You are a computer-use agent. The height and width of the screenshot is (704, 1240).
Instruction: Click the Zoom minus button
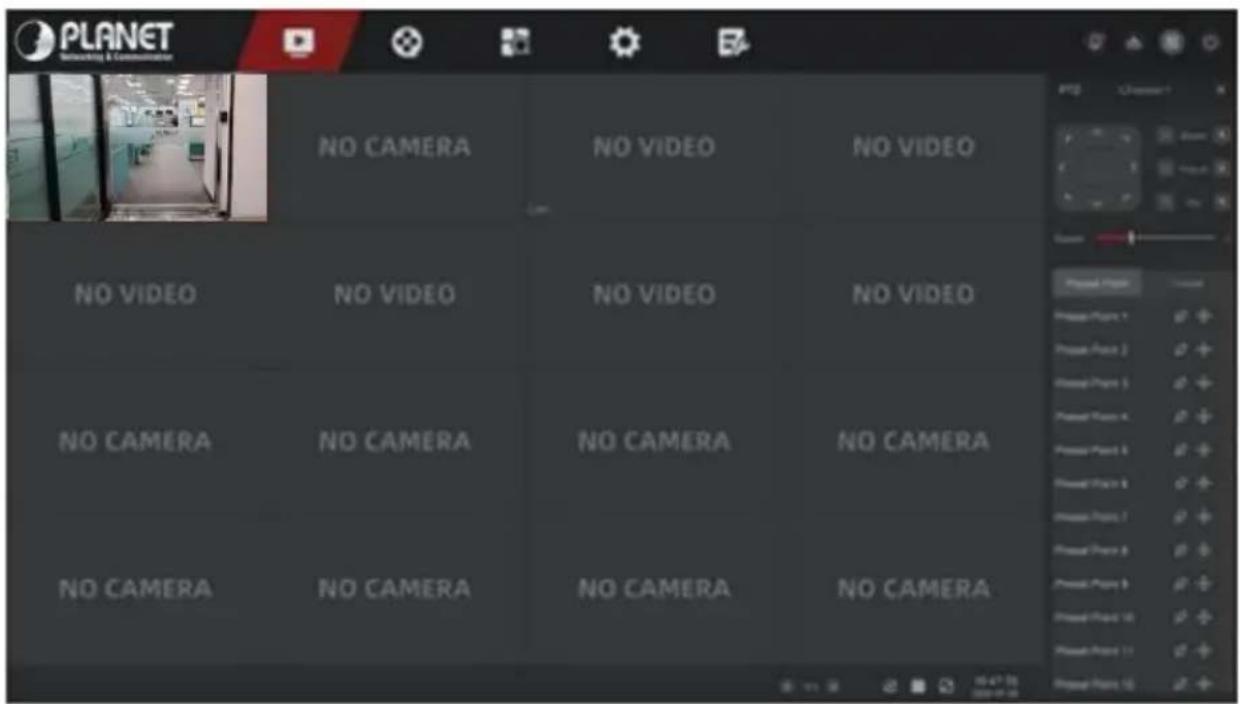click(1165, 135)
